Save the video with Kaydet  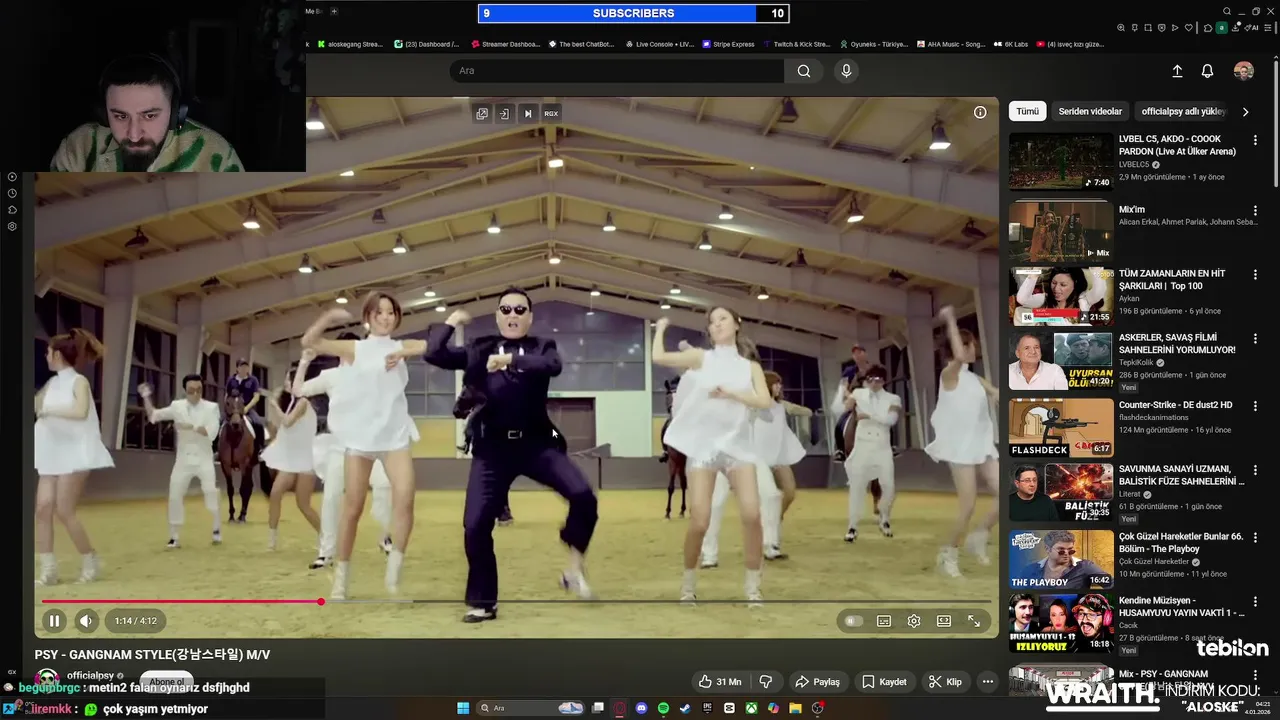[x=884, y=682]
